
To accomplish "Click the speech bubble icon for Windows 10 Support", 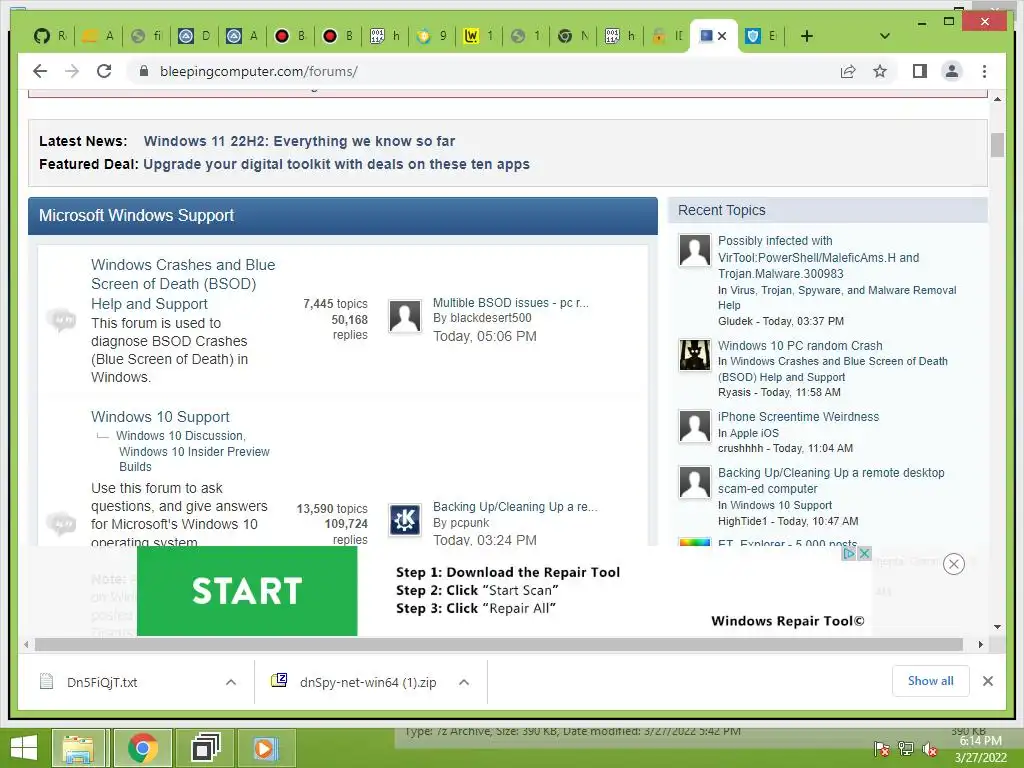I will [61, 524].
